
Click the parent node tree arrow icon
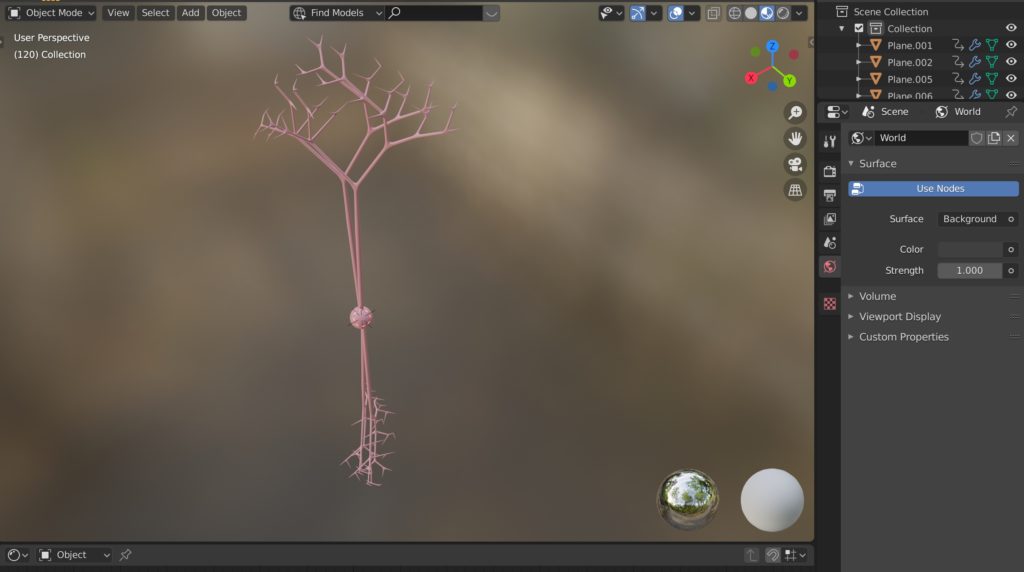(x=752, y=555)
